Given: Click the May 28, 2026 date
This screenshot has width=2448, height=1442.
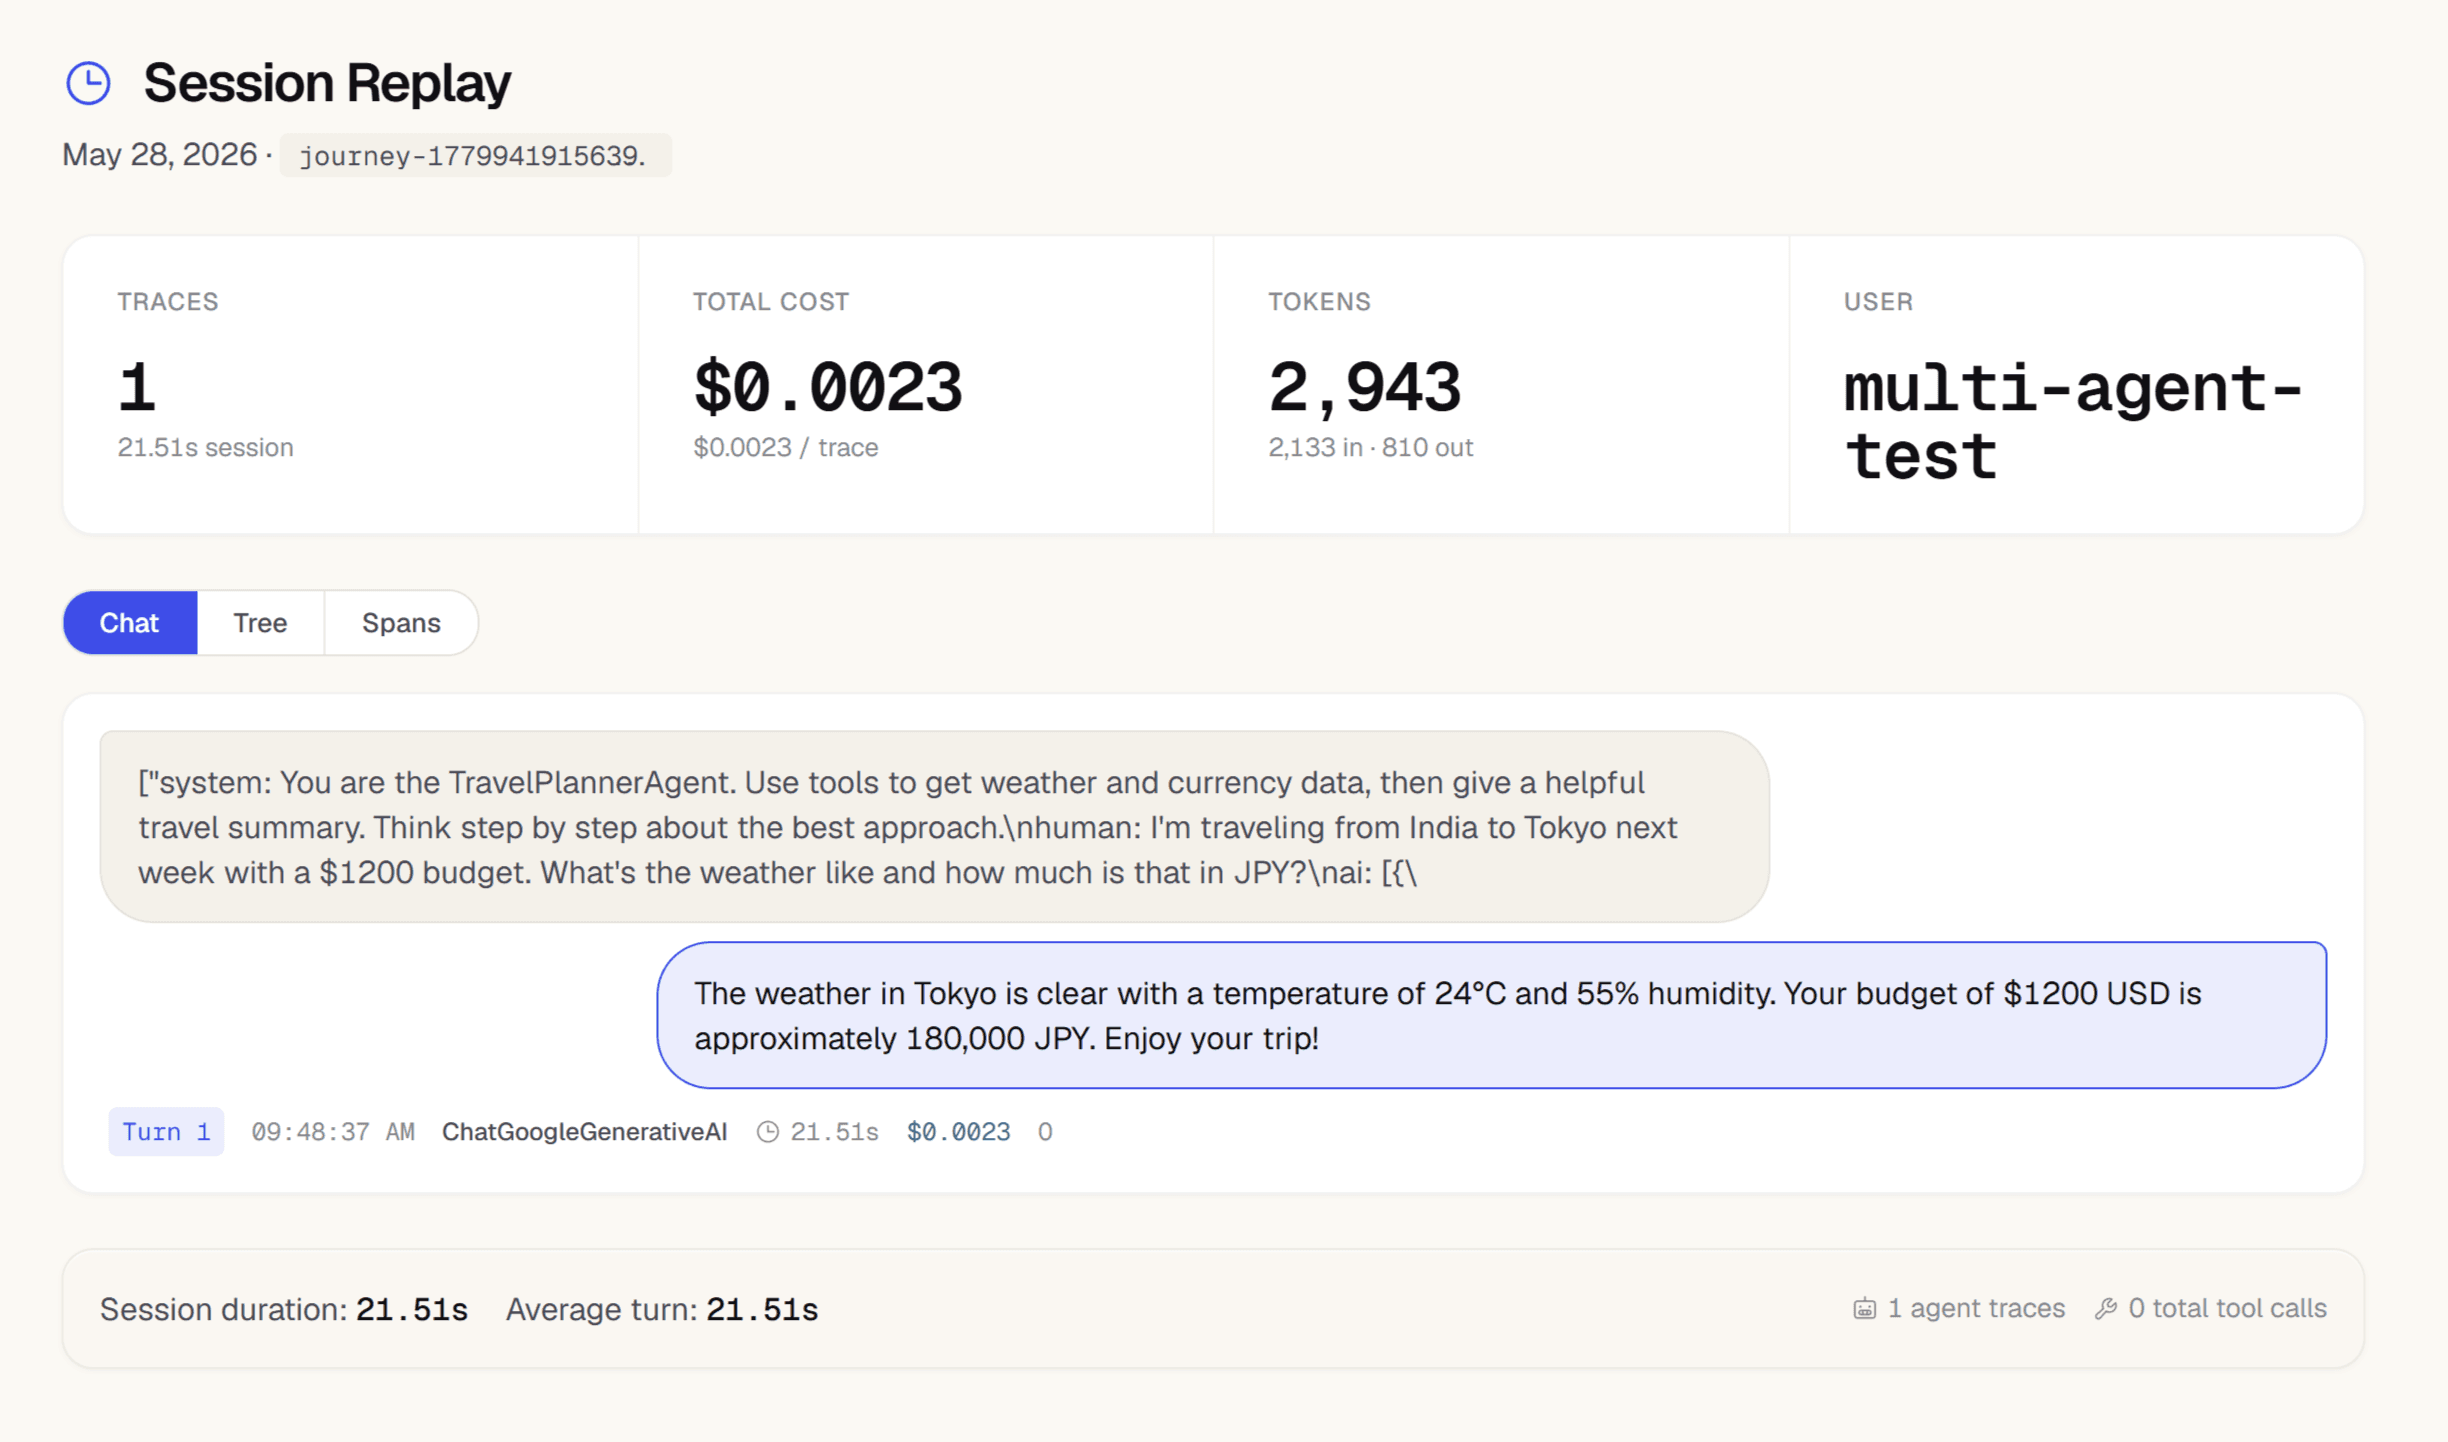Looking at the screenshot, I should coord(159,154).
